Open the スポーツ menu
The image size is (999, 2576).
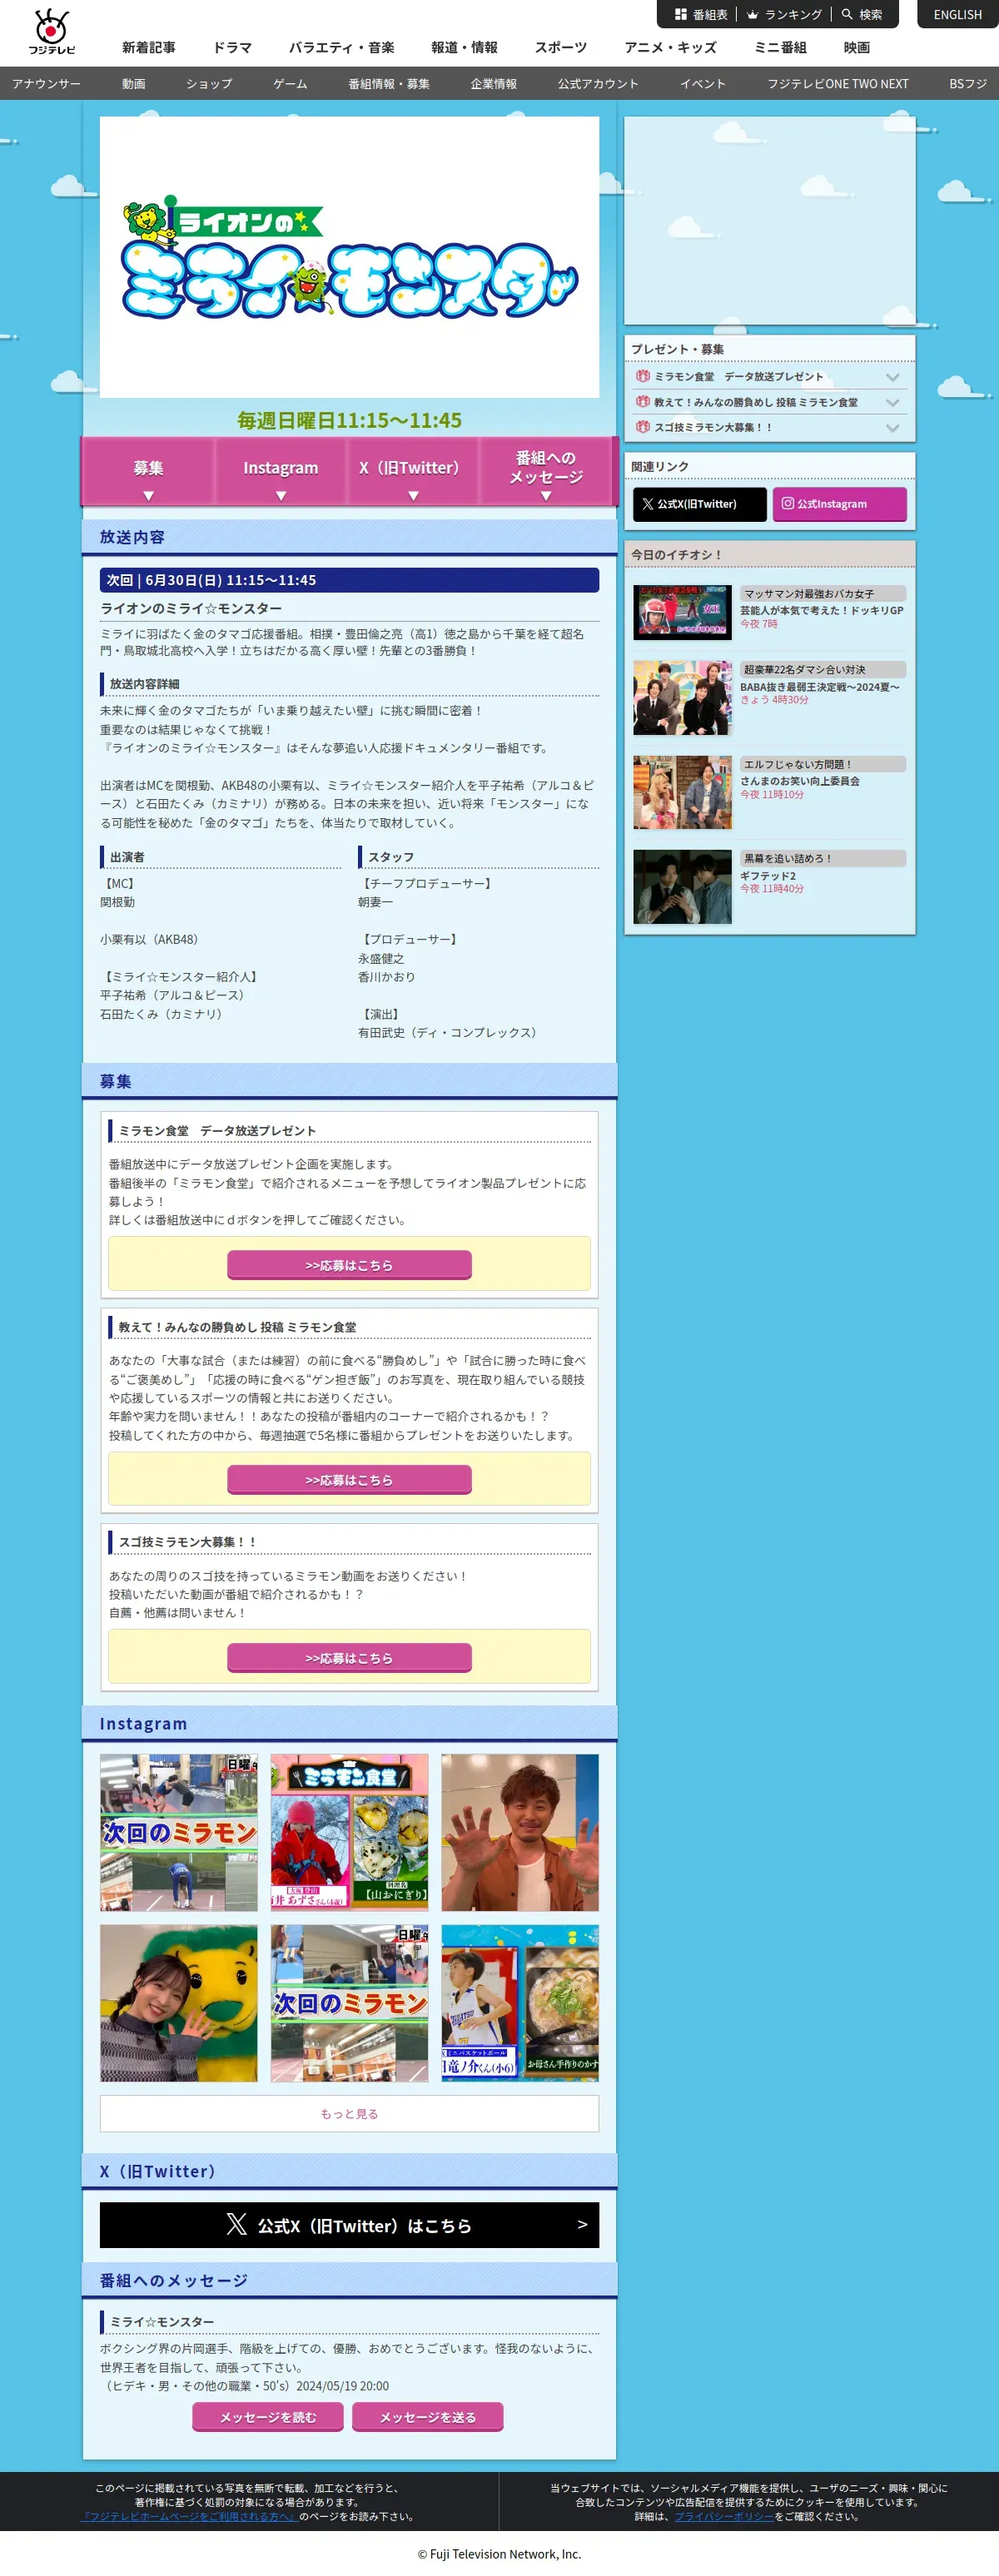[560, 47]
